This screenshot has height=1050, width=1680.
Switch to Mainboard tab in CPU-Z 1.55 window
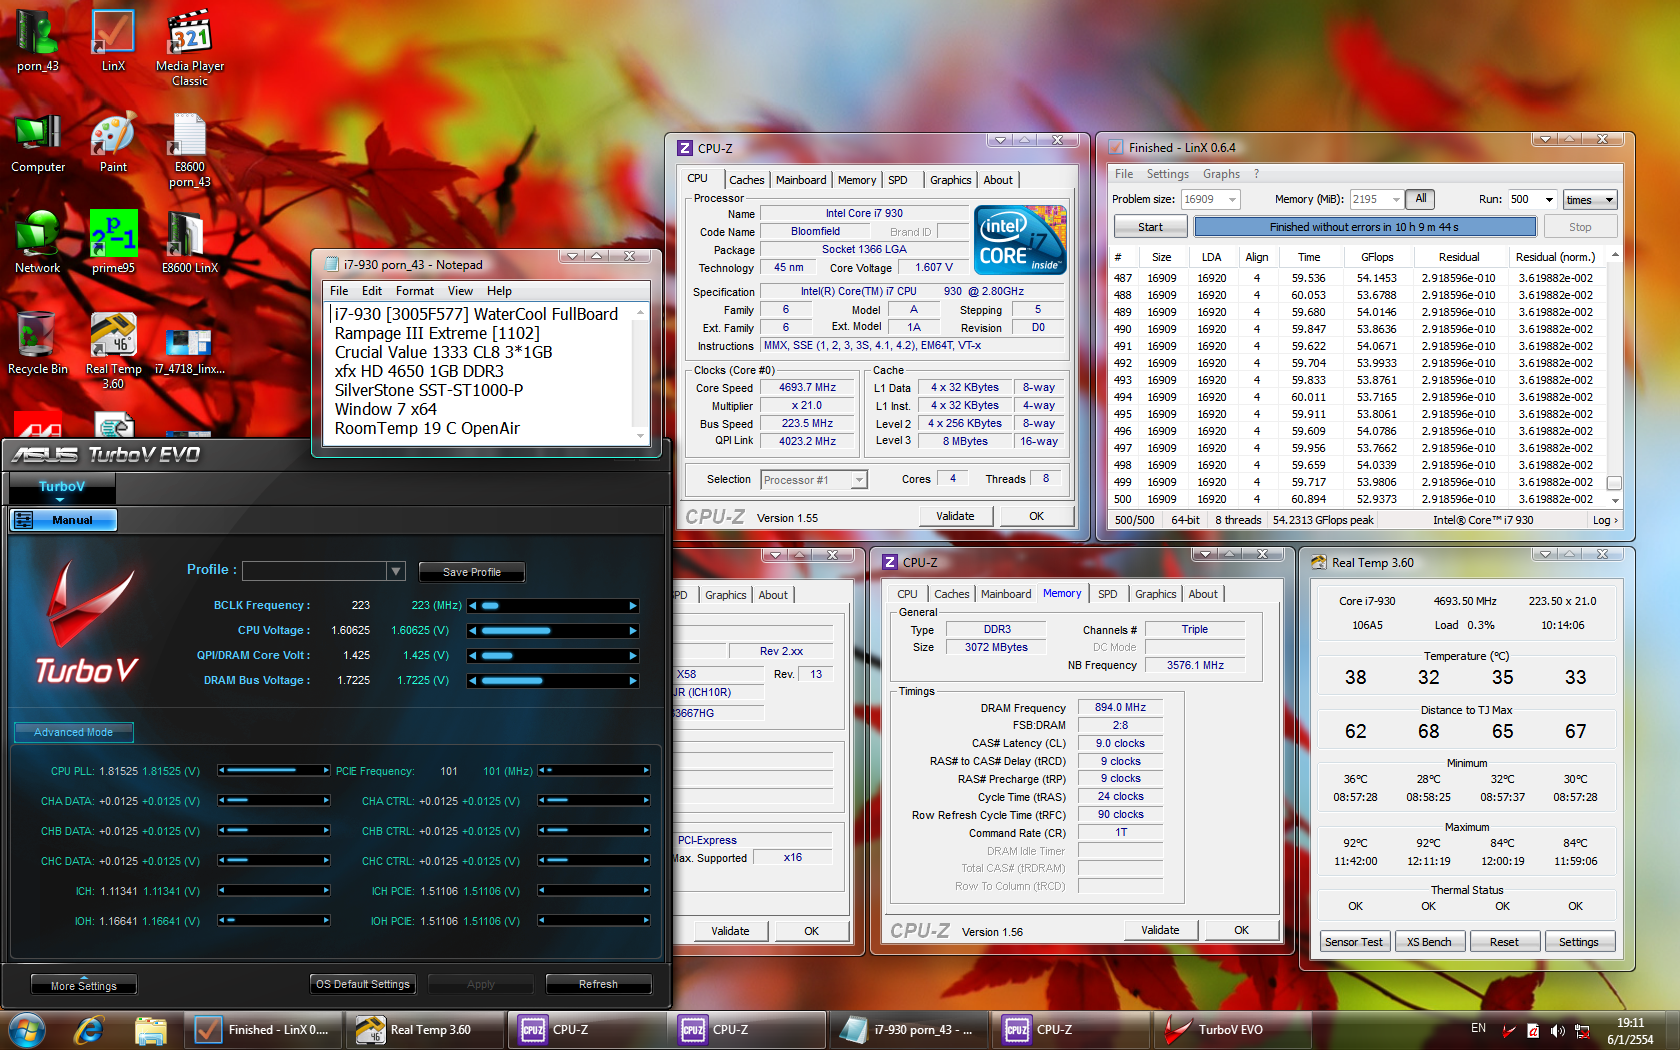click(801, 180)
